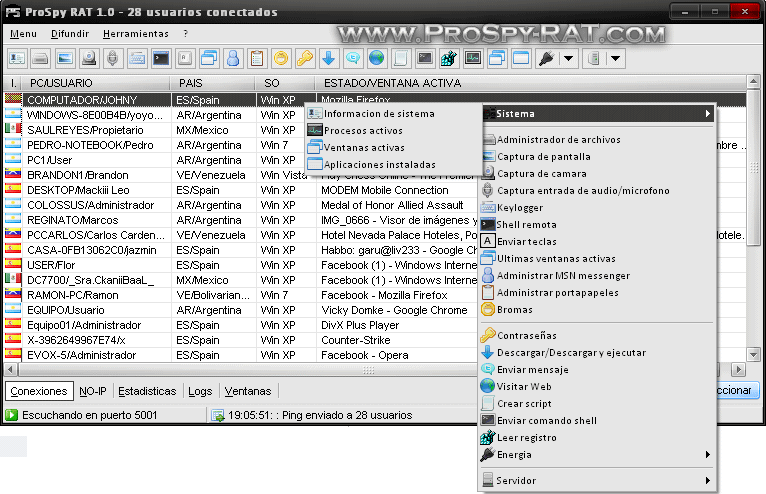Open the Difundir menu
Viewport: 766px width, 494px height.
pos(70,34)
